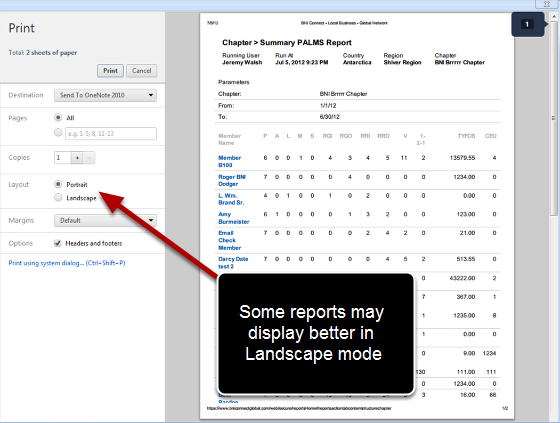This screenshot has height=423, width=560.
Task: Click the Shiver Region text
Action: tap(402, 63)
